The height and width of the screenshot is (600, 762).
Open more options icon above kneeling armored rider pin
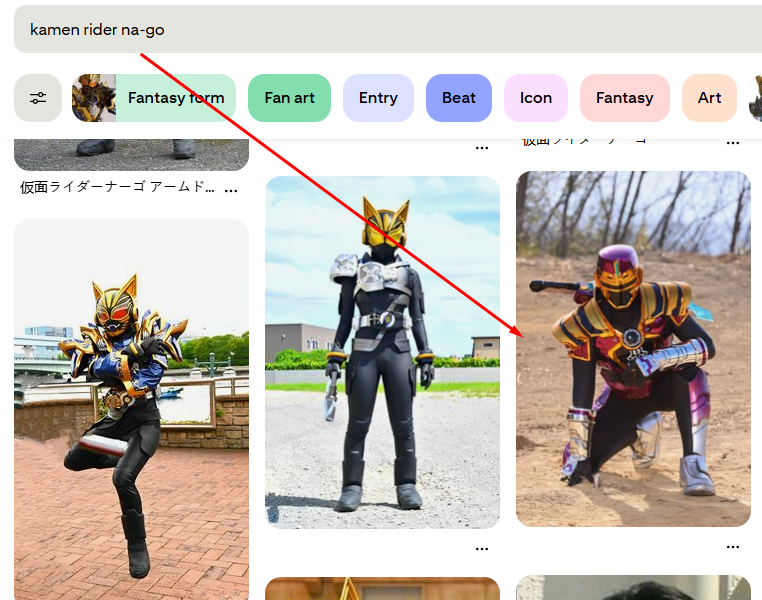tap(732, 143)
